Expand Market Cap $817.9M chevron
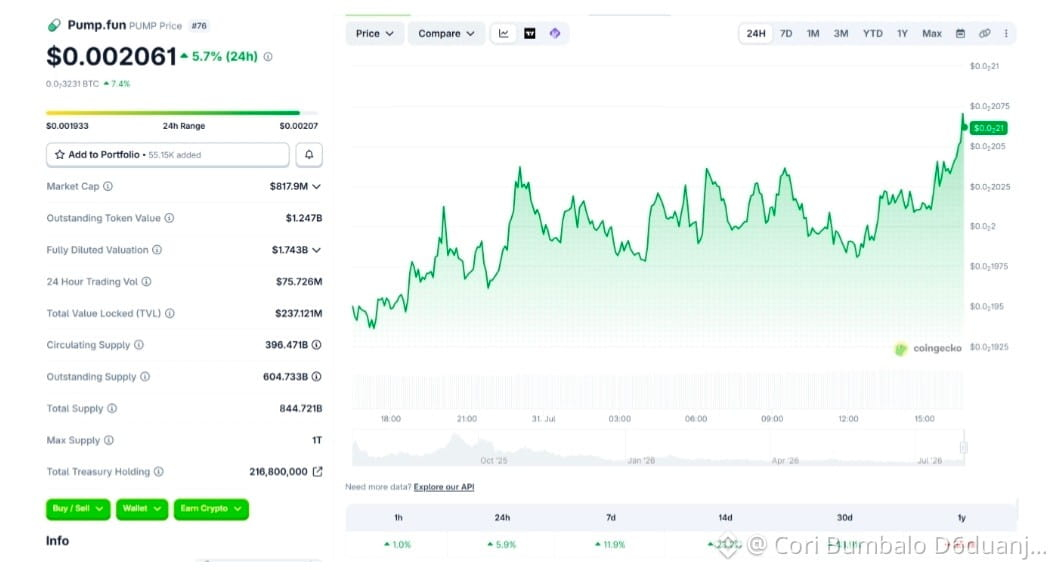This screenshot has height=570, width=1054. click(x=317, y=186)
